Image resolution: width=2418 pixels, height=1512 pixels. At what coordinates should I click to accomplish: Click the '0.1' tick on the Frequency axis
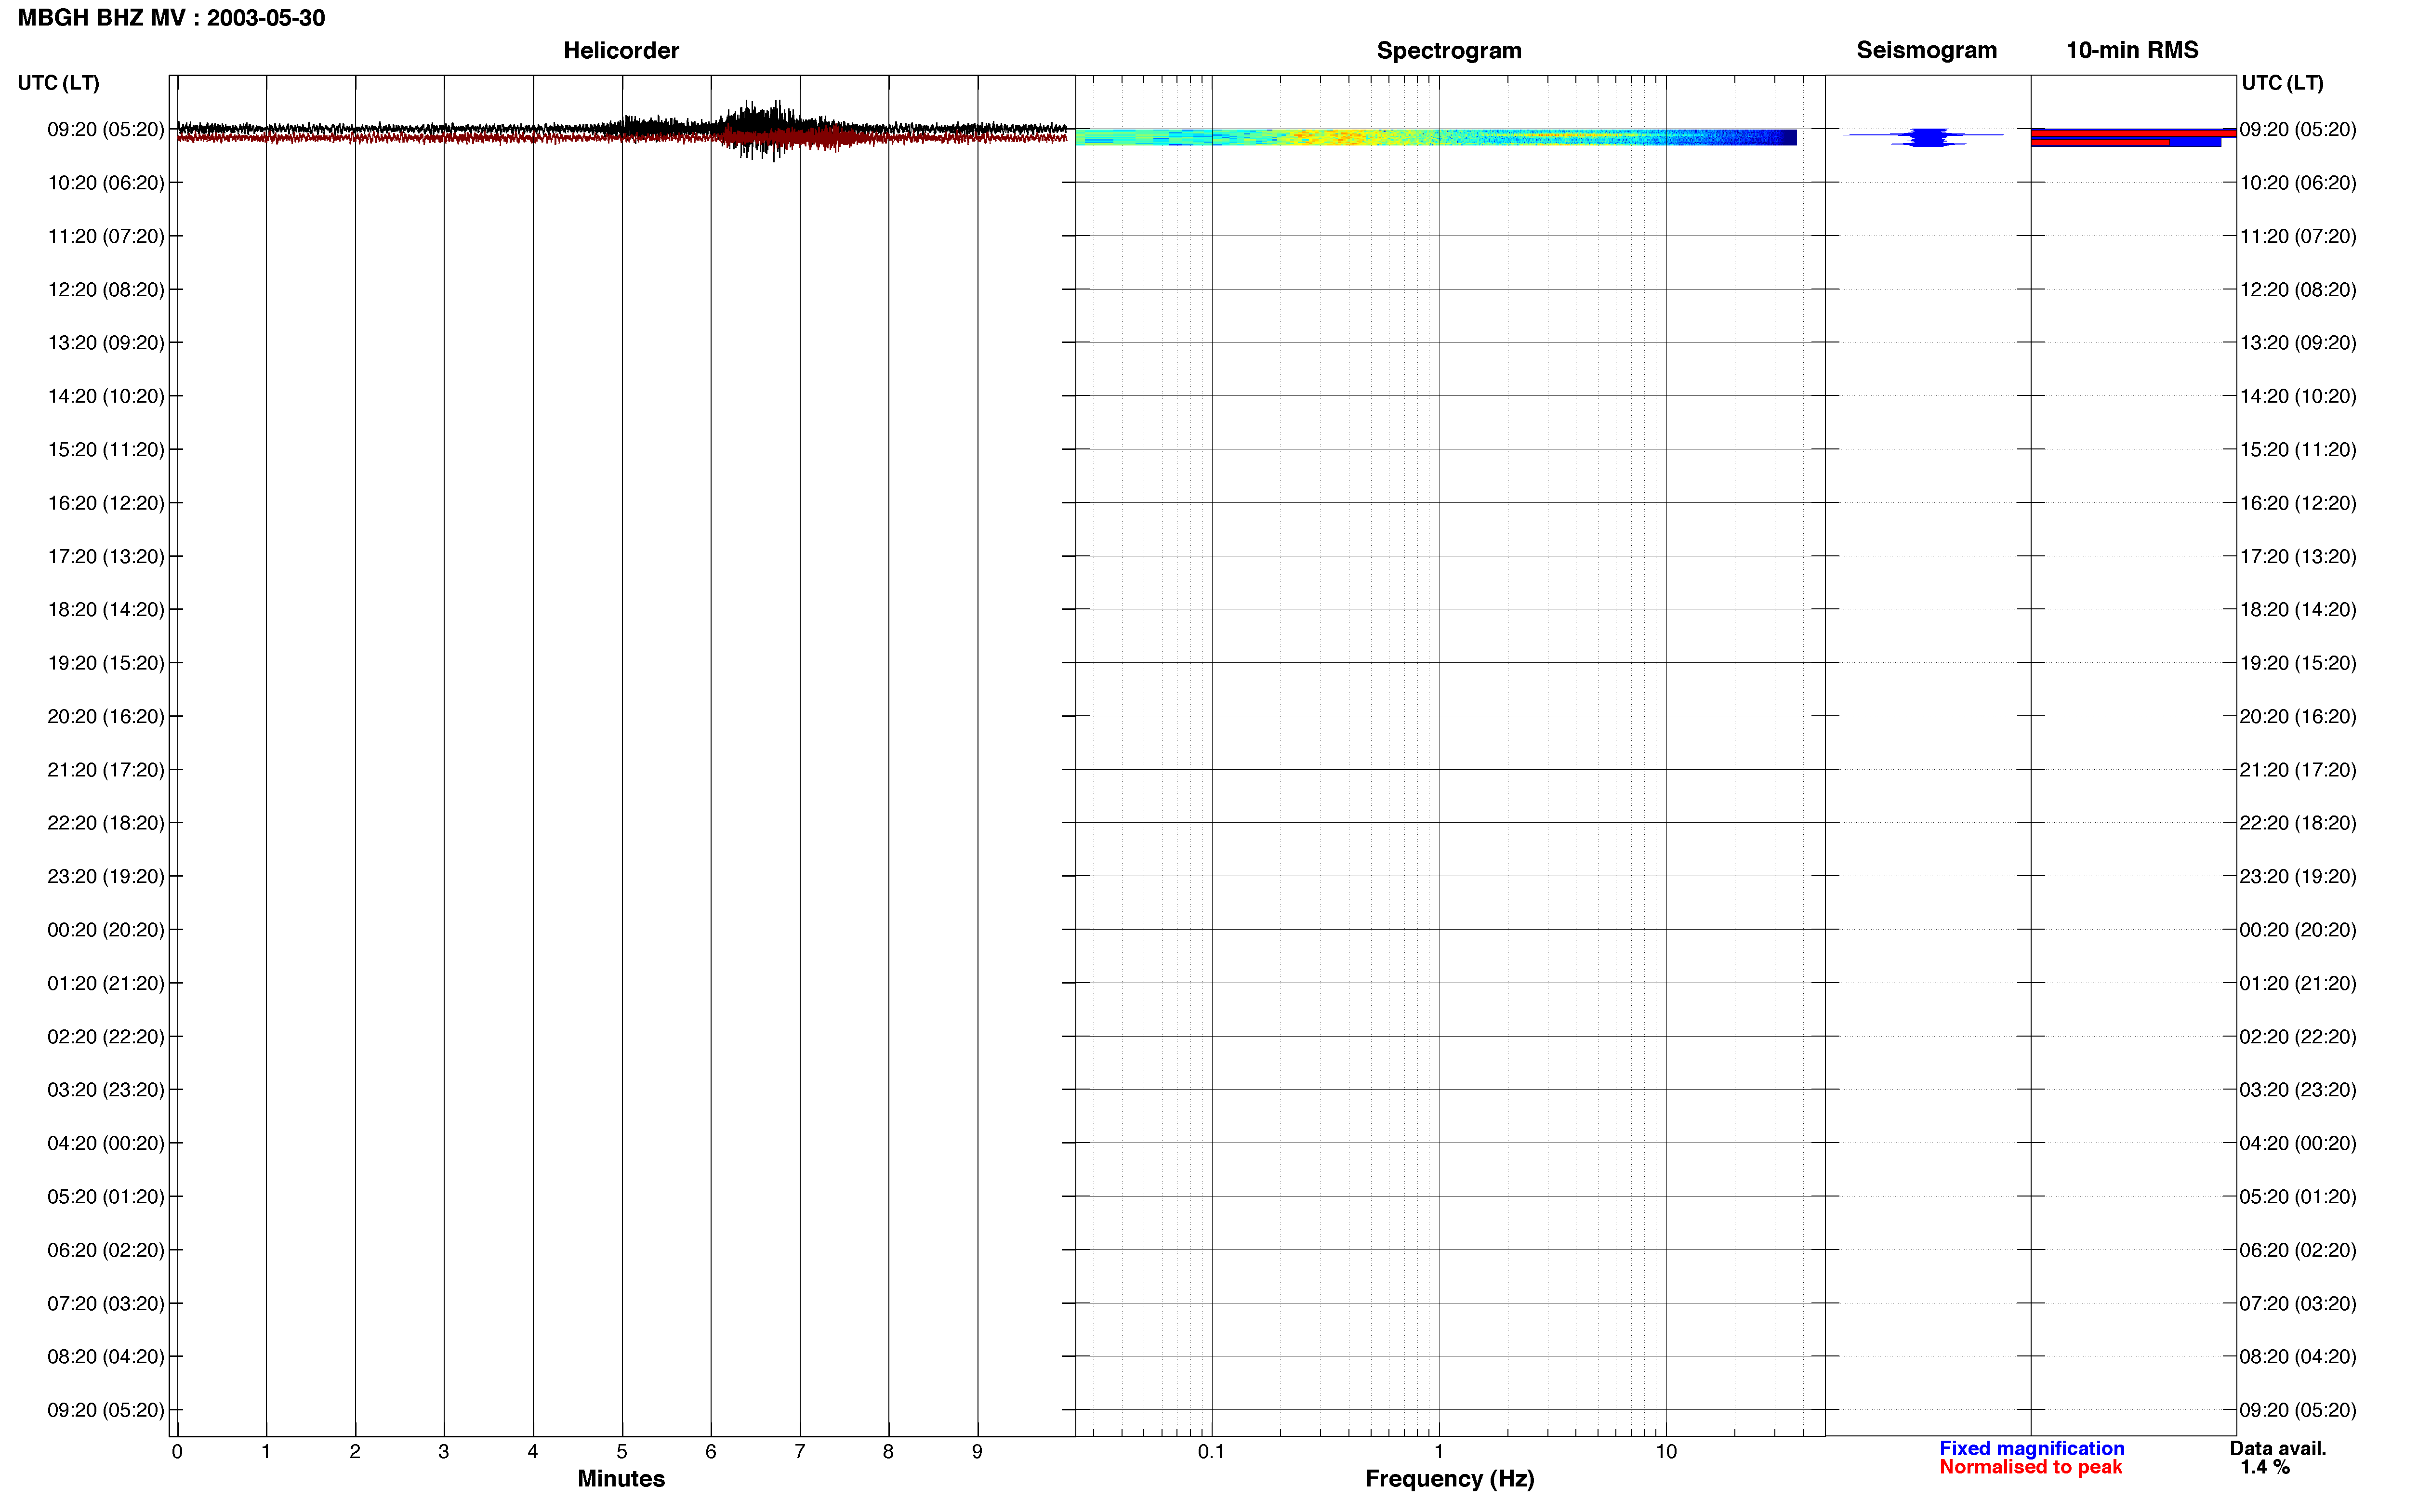(1211, 1452)
